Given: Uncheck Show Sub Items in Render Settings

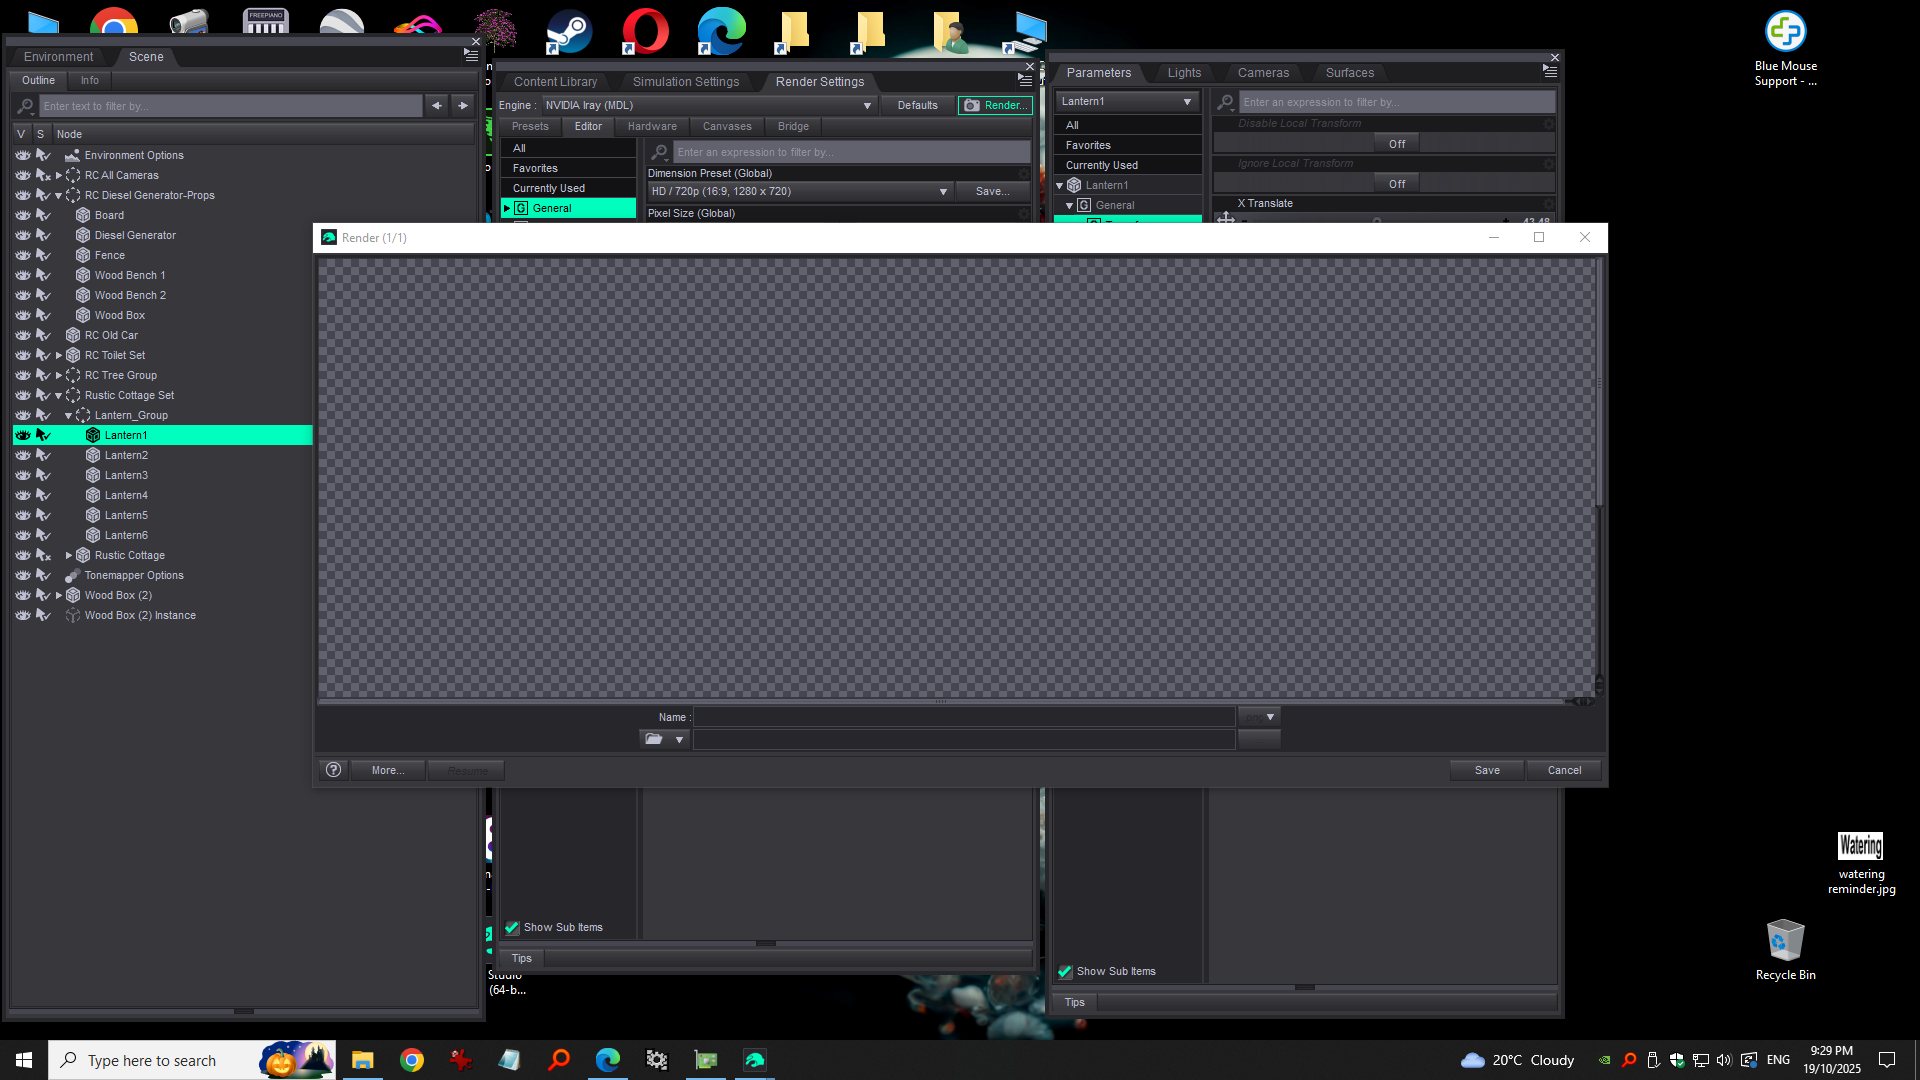Looking at the screenshot, I should (513, 927).
